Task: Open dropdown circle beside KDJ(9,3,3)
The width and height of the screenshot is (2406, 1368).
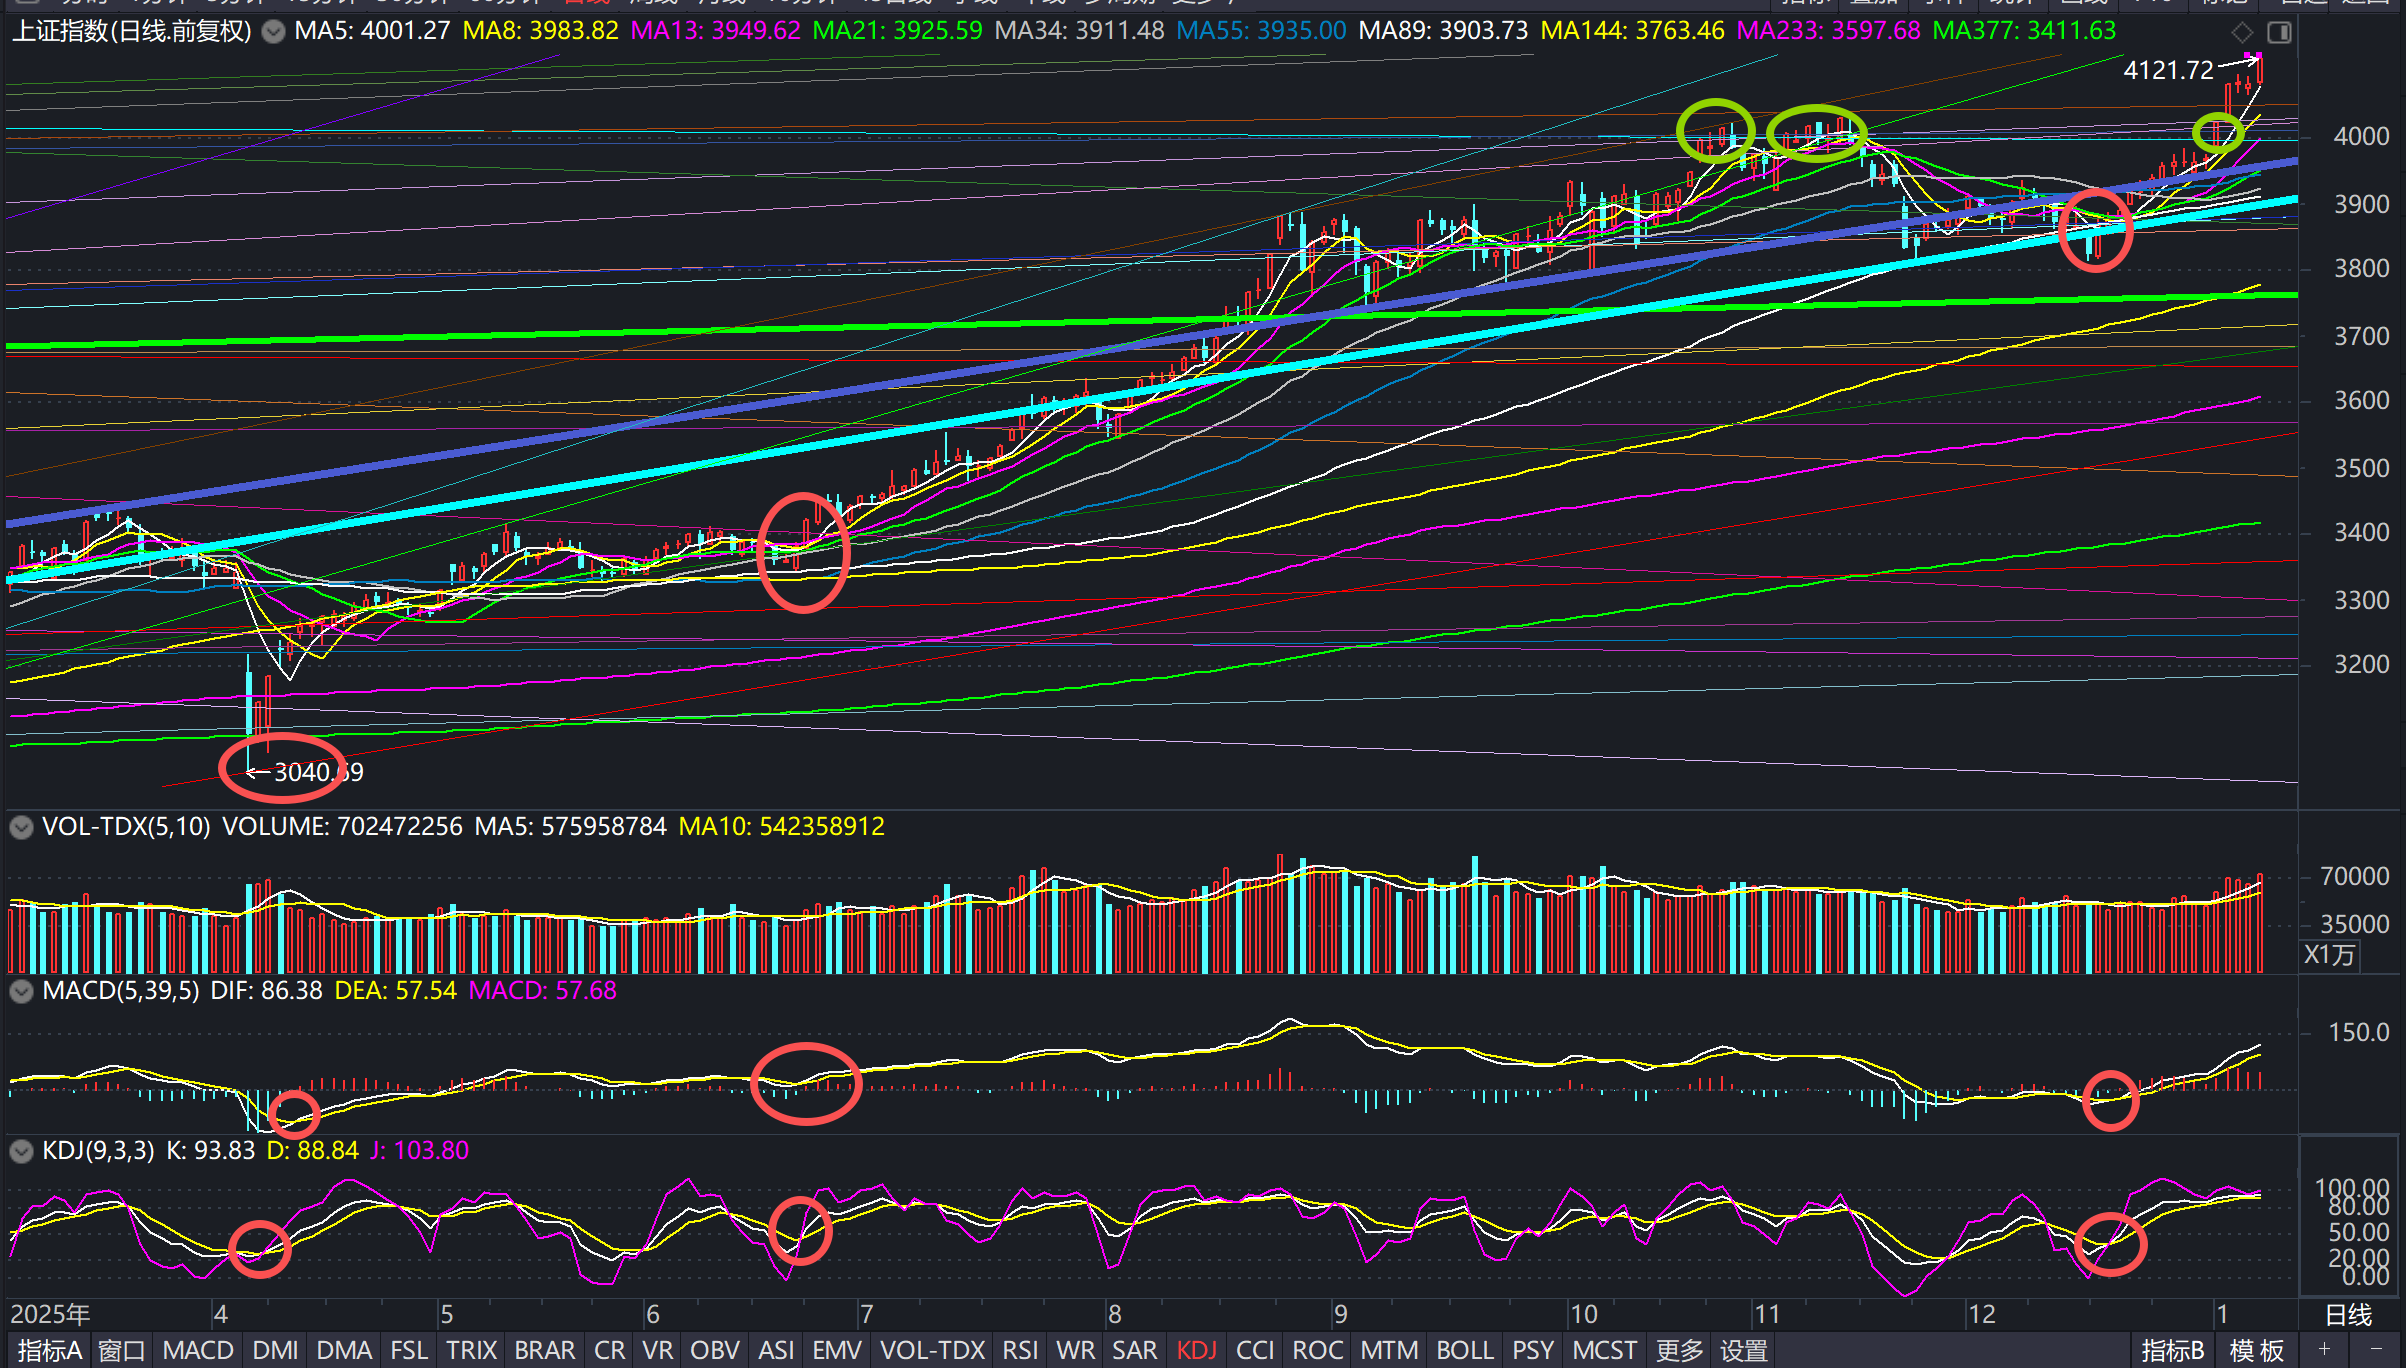Action: 21,1151
